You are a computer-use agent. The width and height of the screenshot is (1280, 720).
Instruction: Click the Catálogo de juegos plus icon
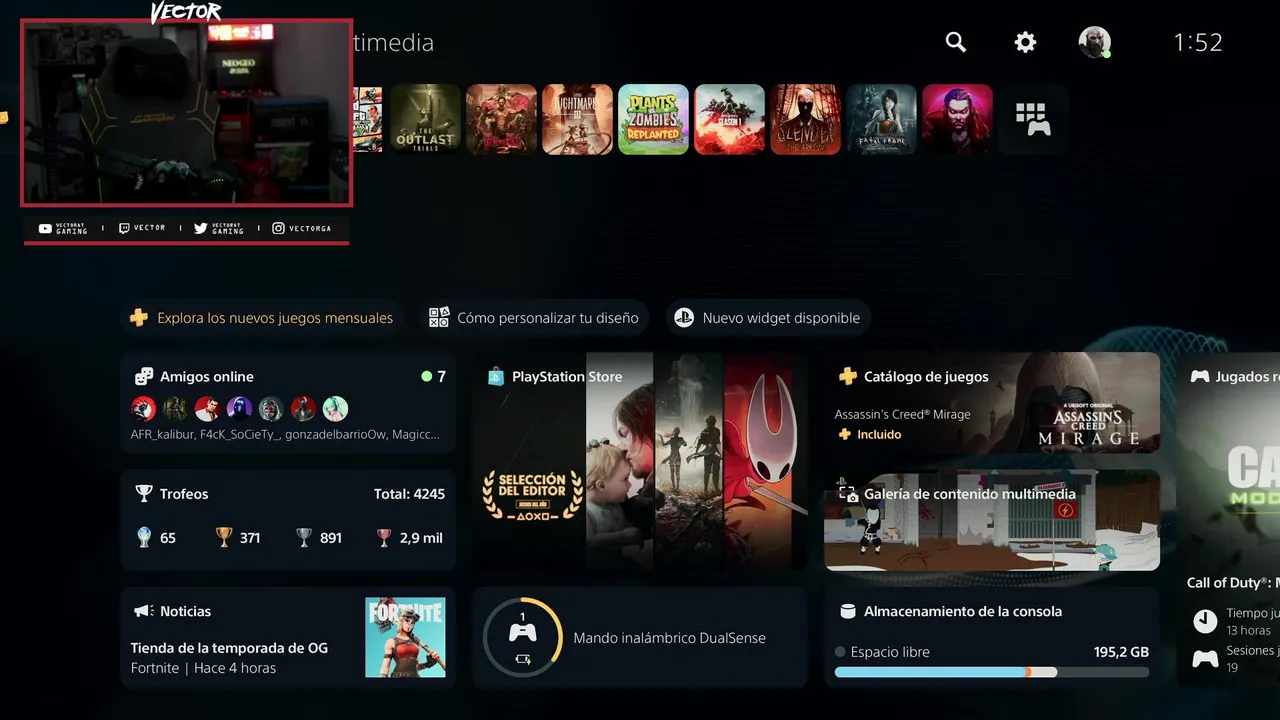coord(847,376)
